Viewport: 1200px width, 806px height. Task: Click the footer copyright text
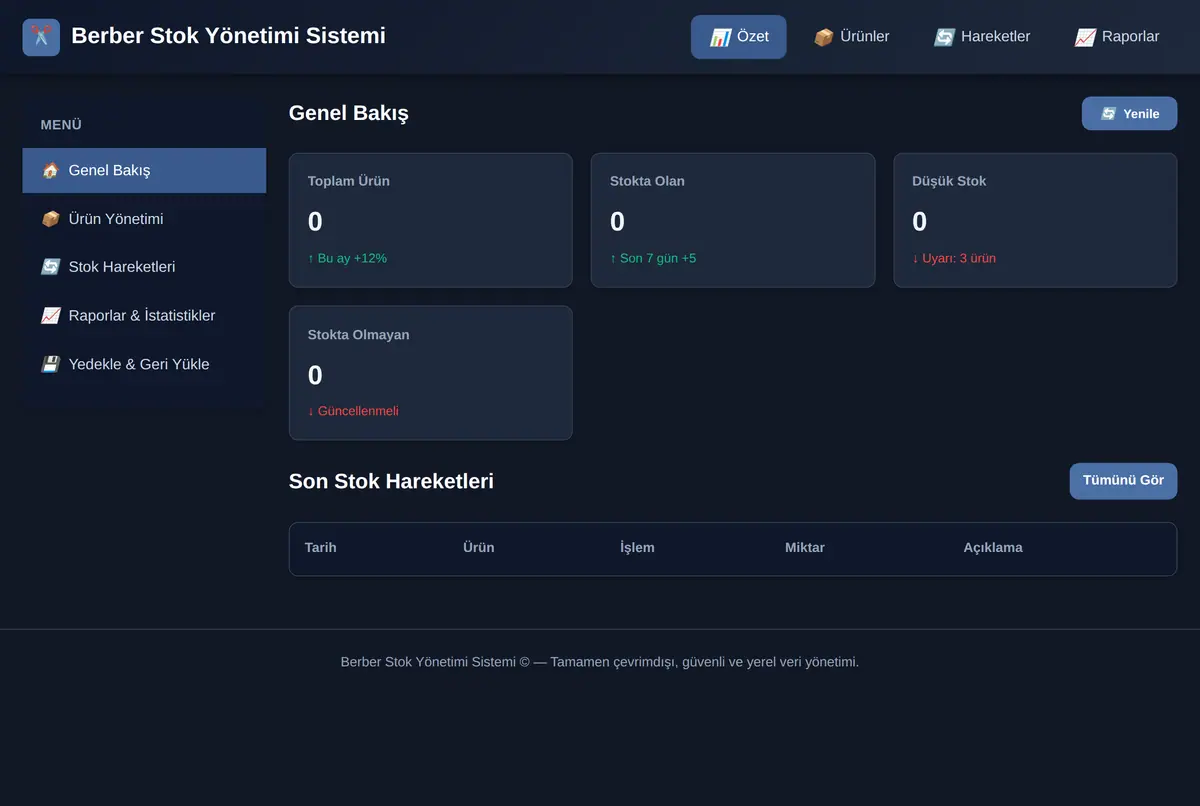pos(600,662)
